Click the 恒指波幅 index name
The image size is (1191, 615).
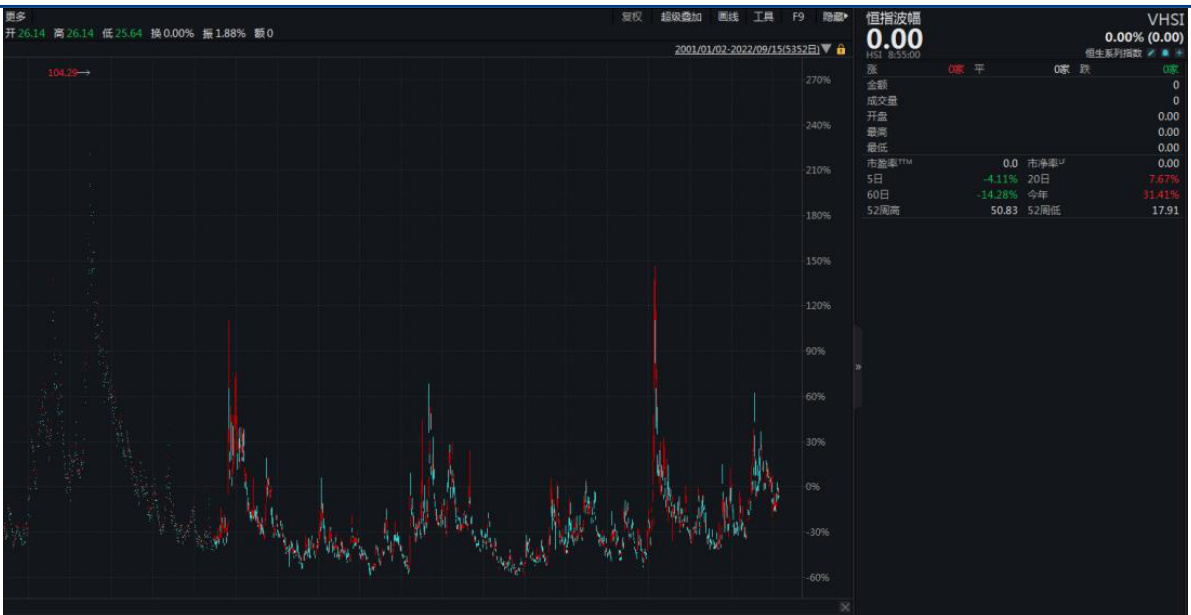pos(893,18)
